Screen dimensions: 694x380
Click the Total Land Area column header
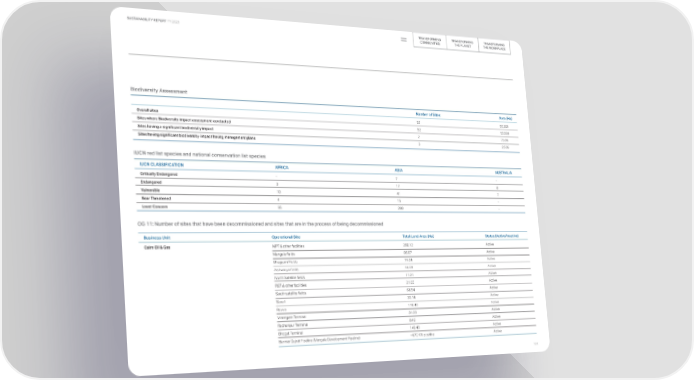click(x=418, y=236)
